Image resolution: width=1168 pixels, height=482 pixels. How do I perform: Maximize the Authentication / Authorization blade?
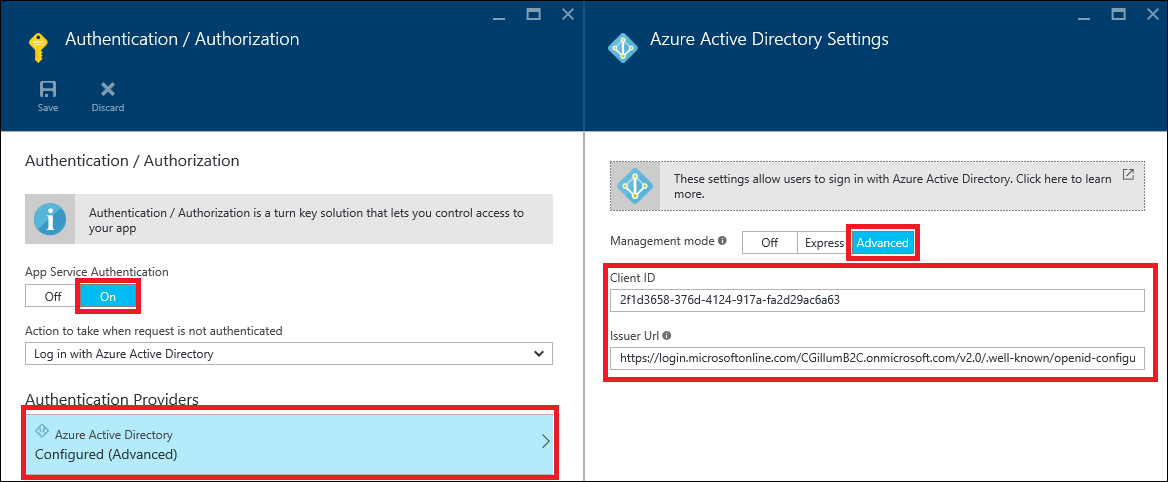(x=533, y=14)
